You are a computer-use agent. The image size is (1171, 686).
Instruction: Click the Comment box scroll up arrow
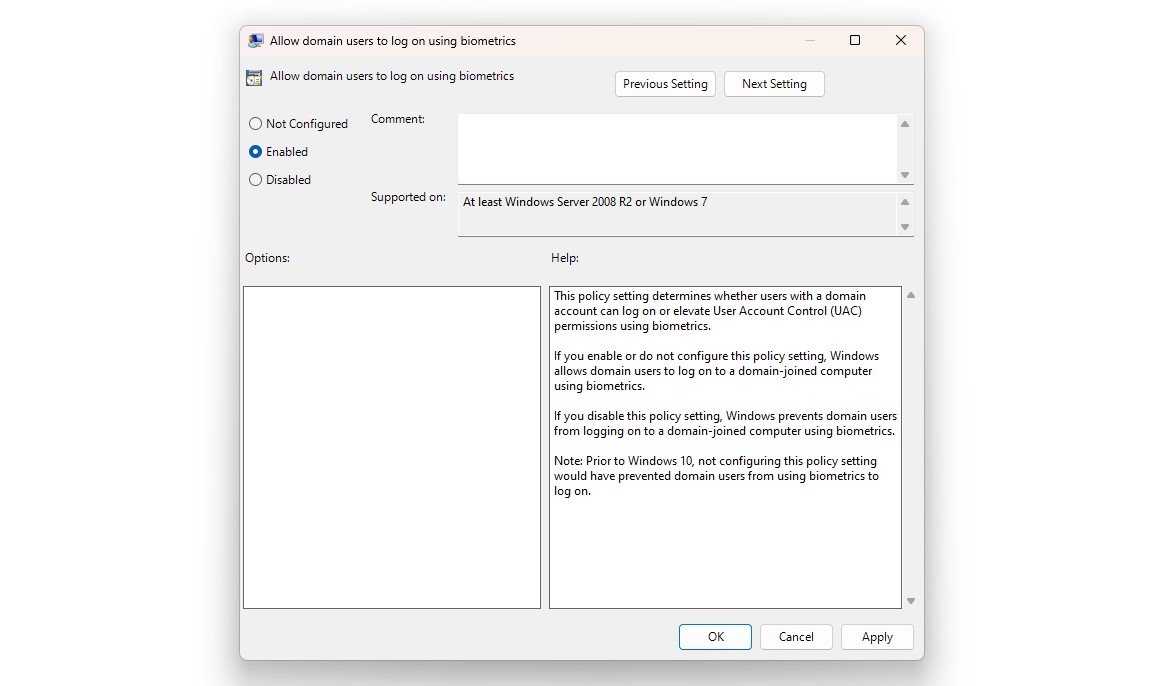coord(904,124)
